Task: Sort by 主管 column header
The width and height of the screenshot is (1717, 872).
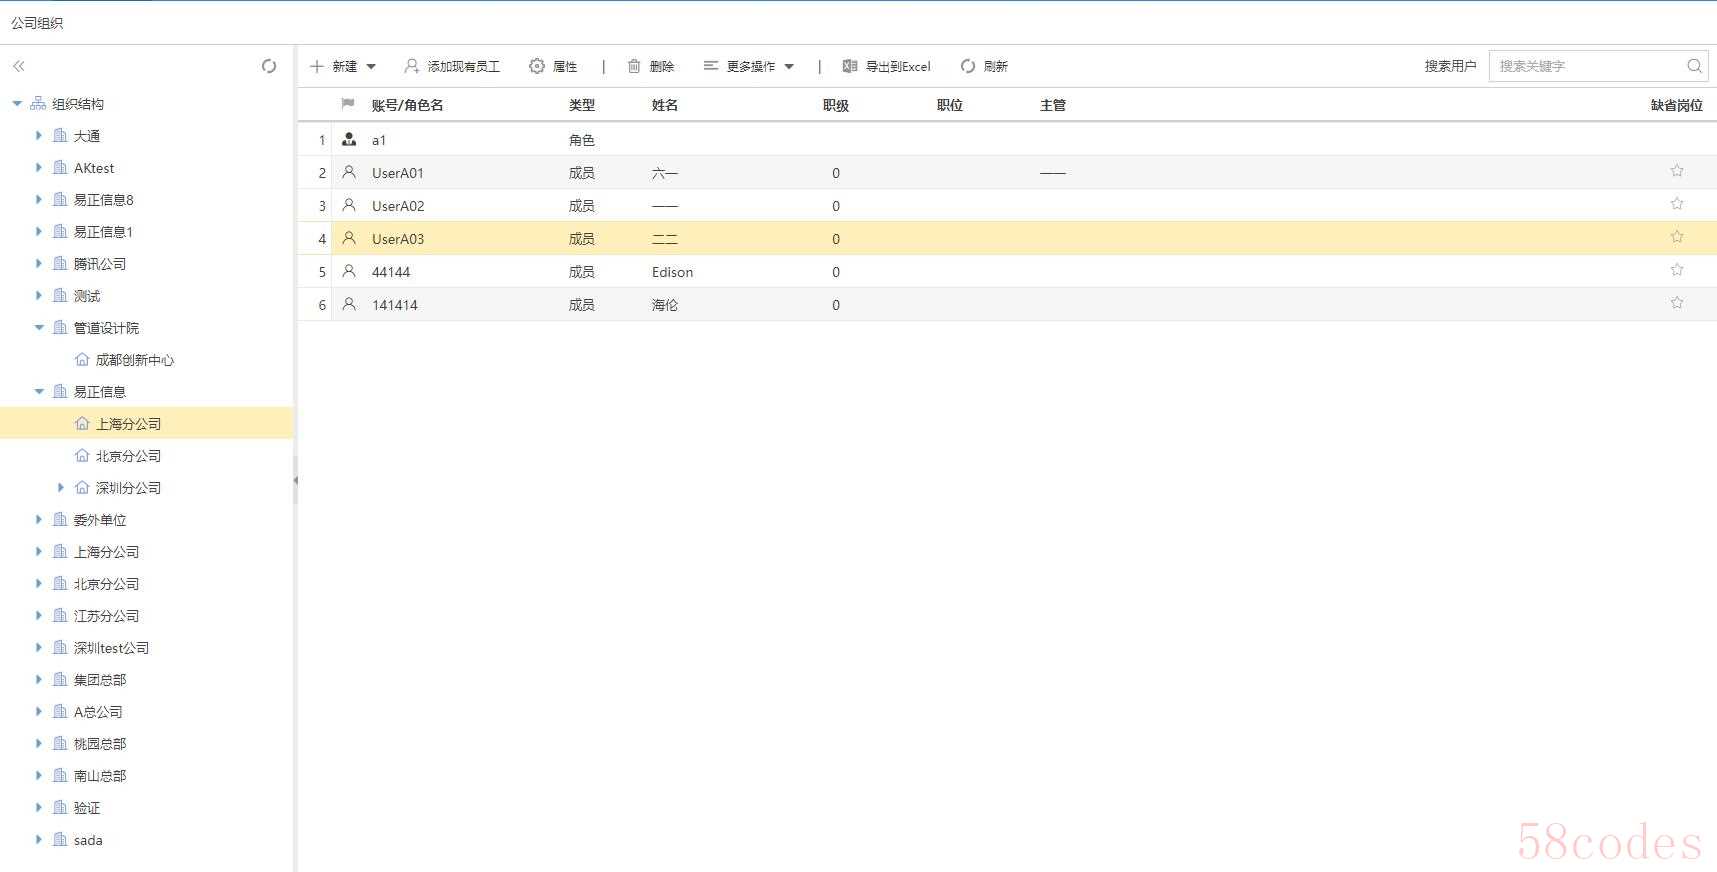Action: 1053,105
